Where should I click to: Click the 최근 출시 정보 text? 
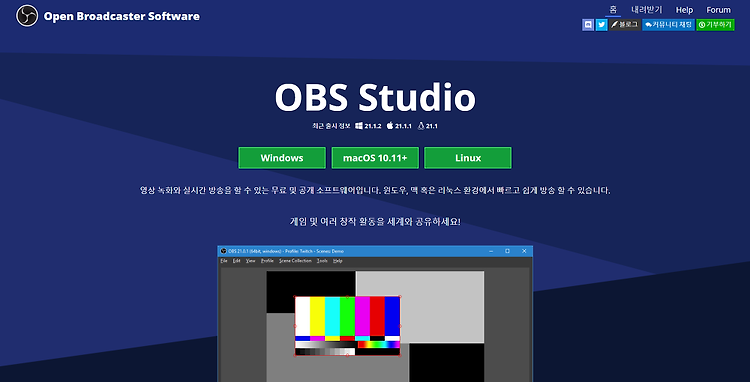click(x=331, y=126)
